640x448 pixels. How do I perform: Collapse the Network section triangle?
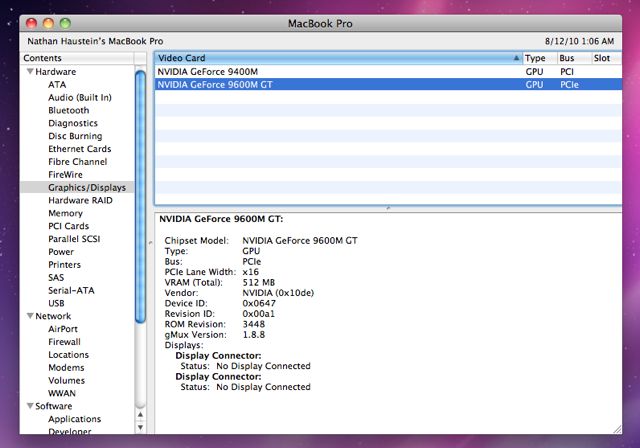pyautogui.click(x=31, y=316)
